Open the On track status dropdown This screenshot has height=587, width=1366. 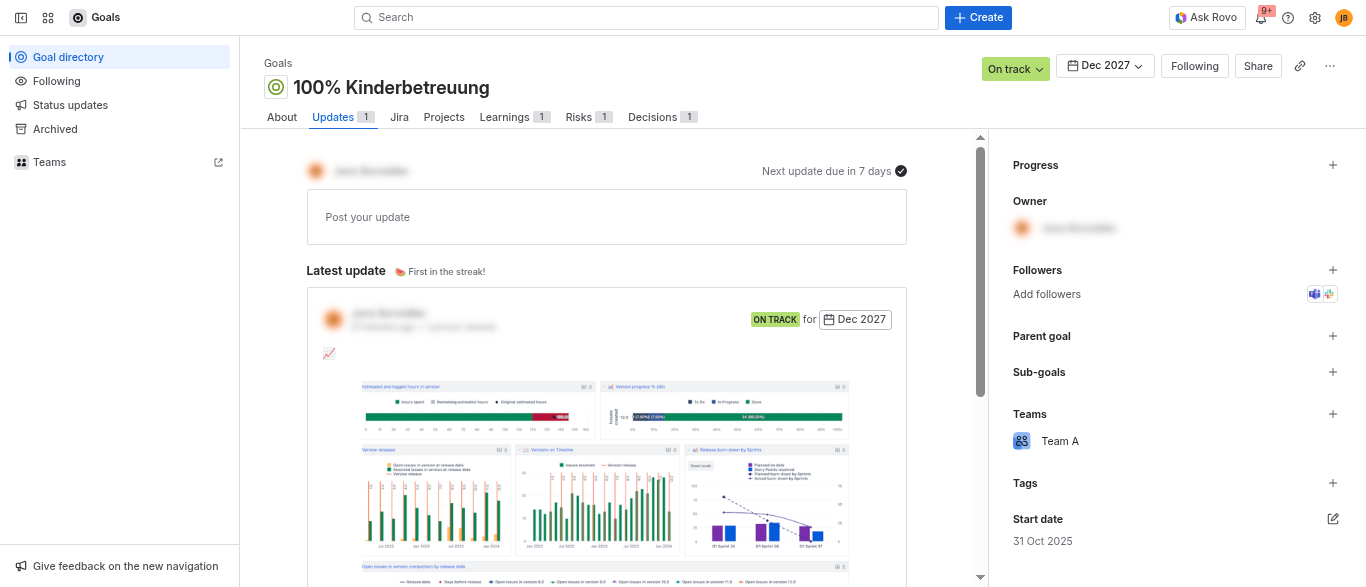[x=1016, y=69]
